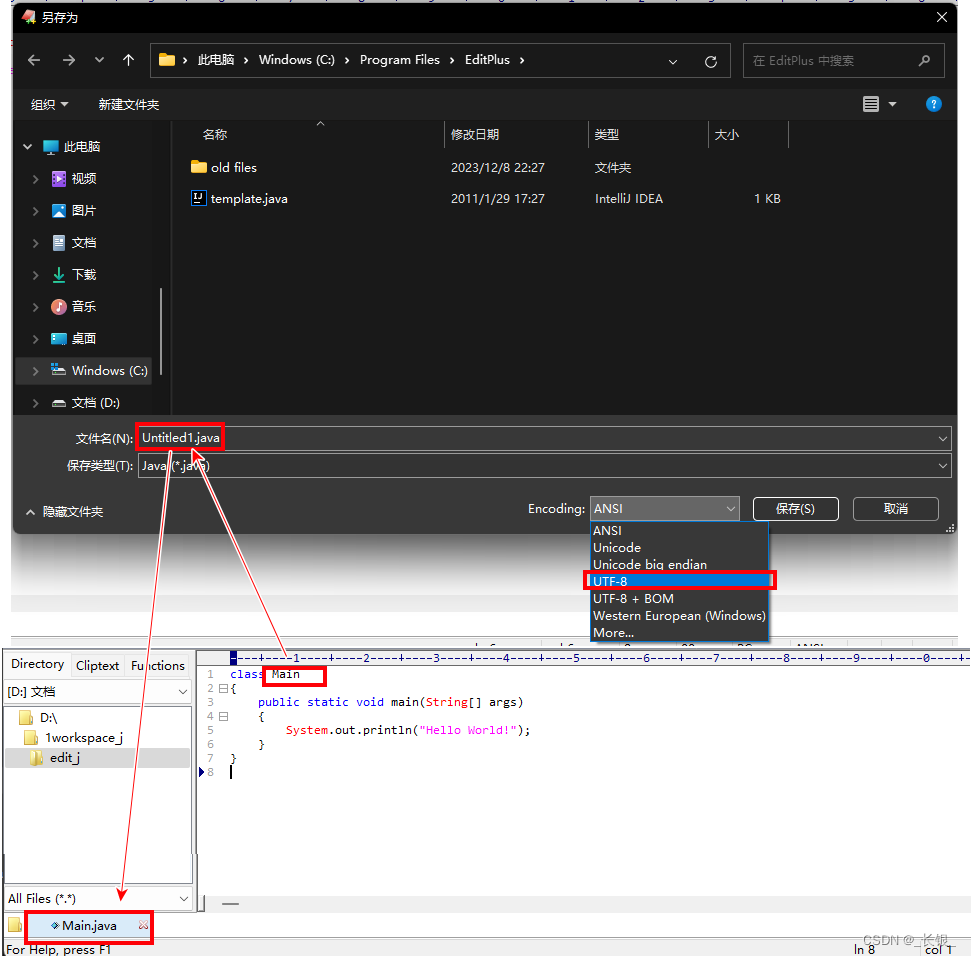Expand the All Files (*.*) filter dropdown
The width and height of the screenshot is (971, 956).
182,899
